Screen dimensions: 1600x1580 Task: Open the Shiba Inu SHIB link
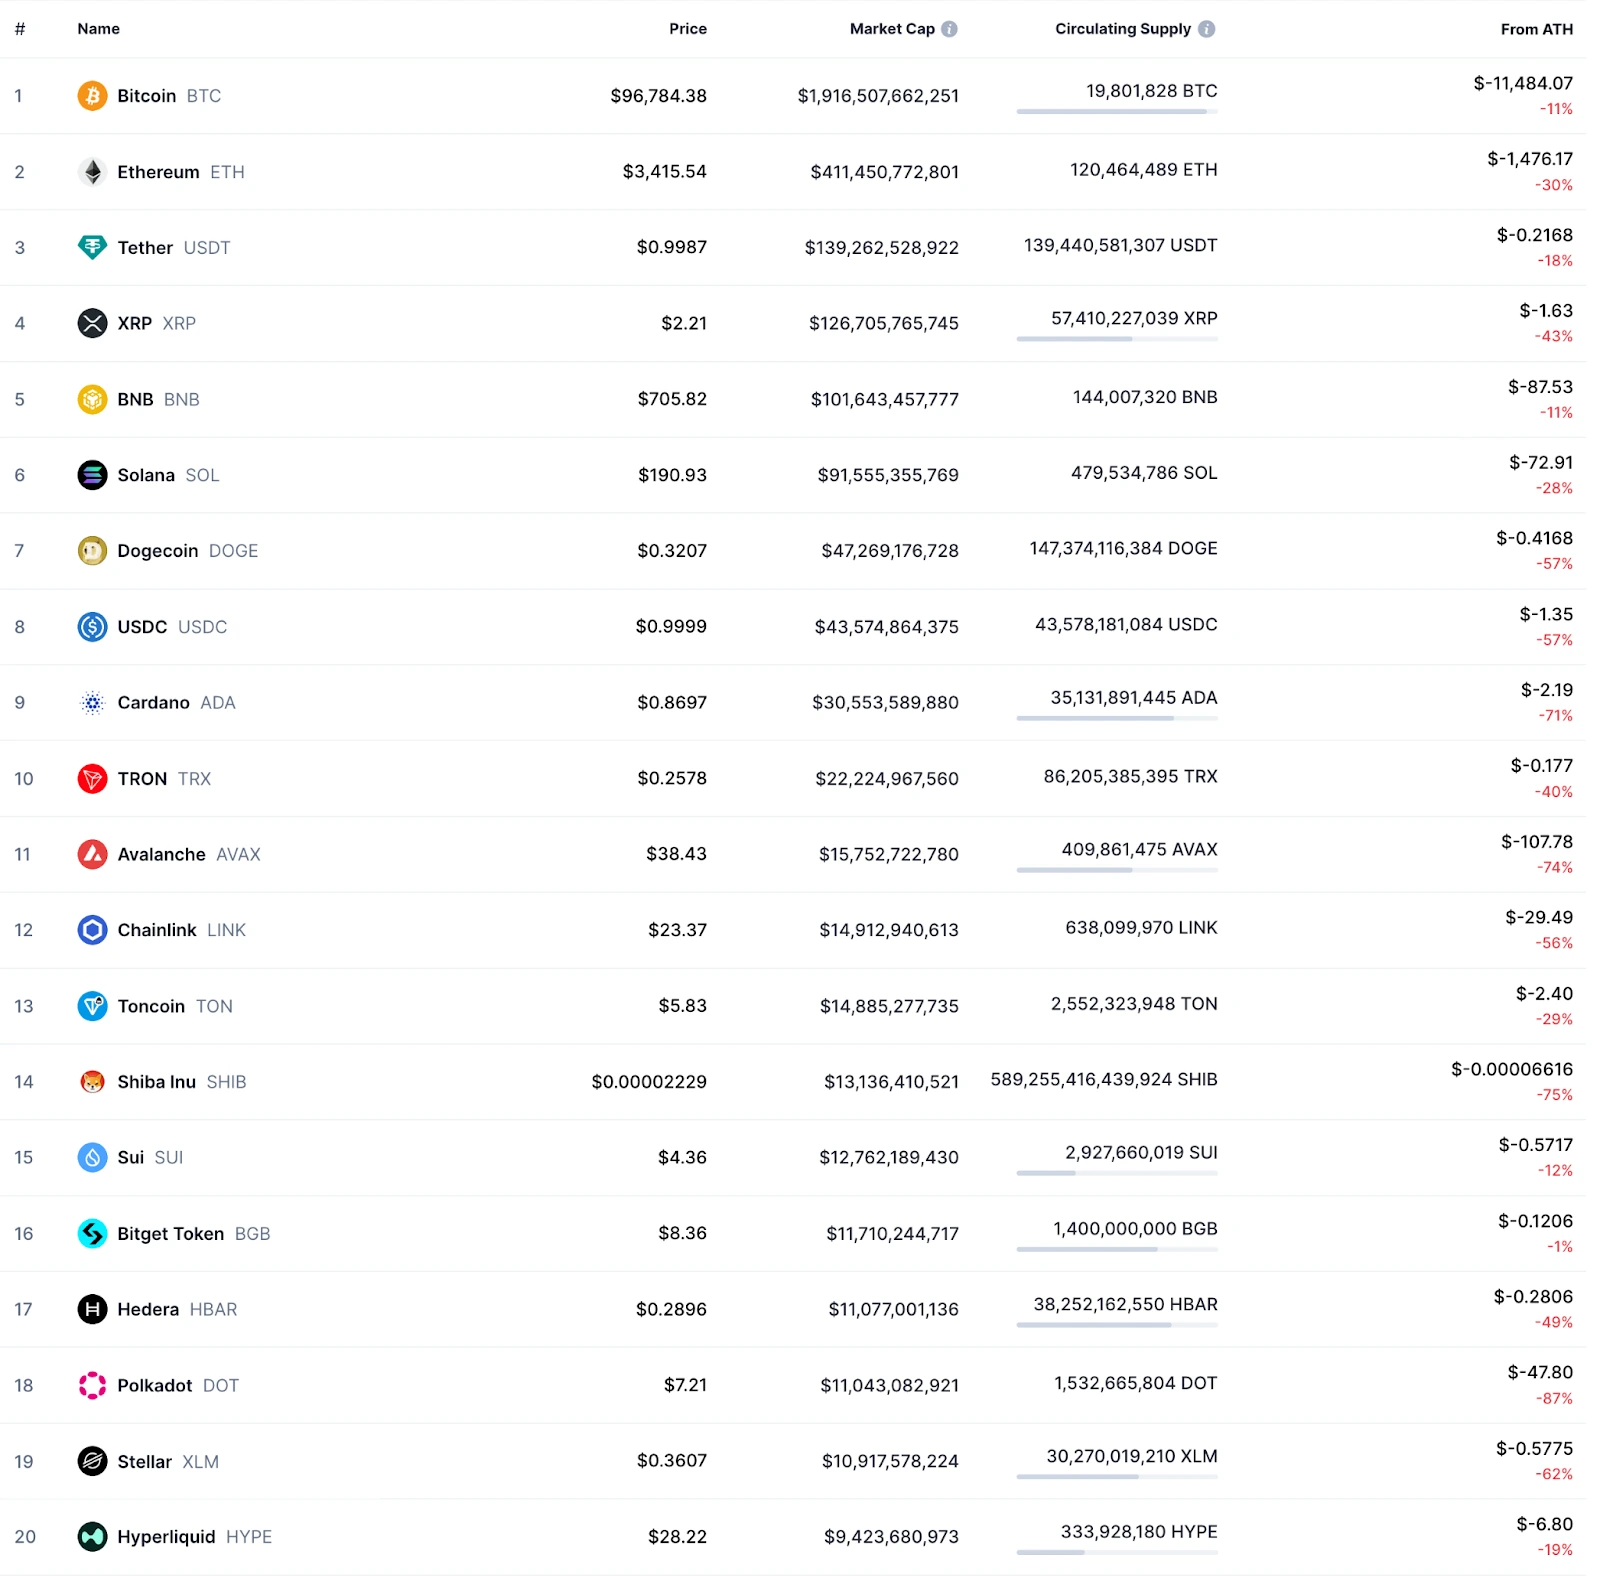tap(181, 1082)
